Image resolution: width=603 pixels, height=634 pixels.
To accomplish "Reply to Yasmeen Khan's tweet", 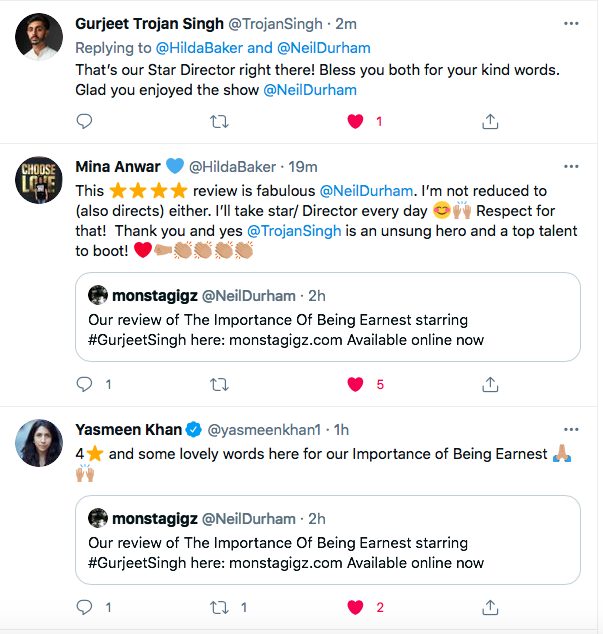I will pyautogui.click(x=84, y=607).
